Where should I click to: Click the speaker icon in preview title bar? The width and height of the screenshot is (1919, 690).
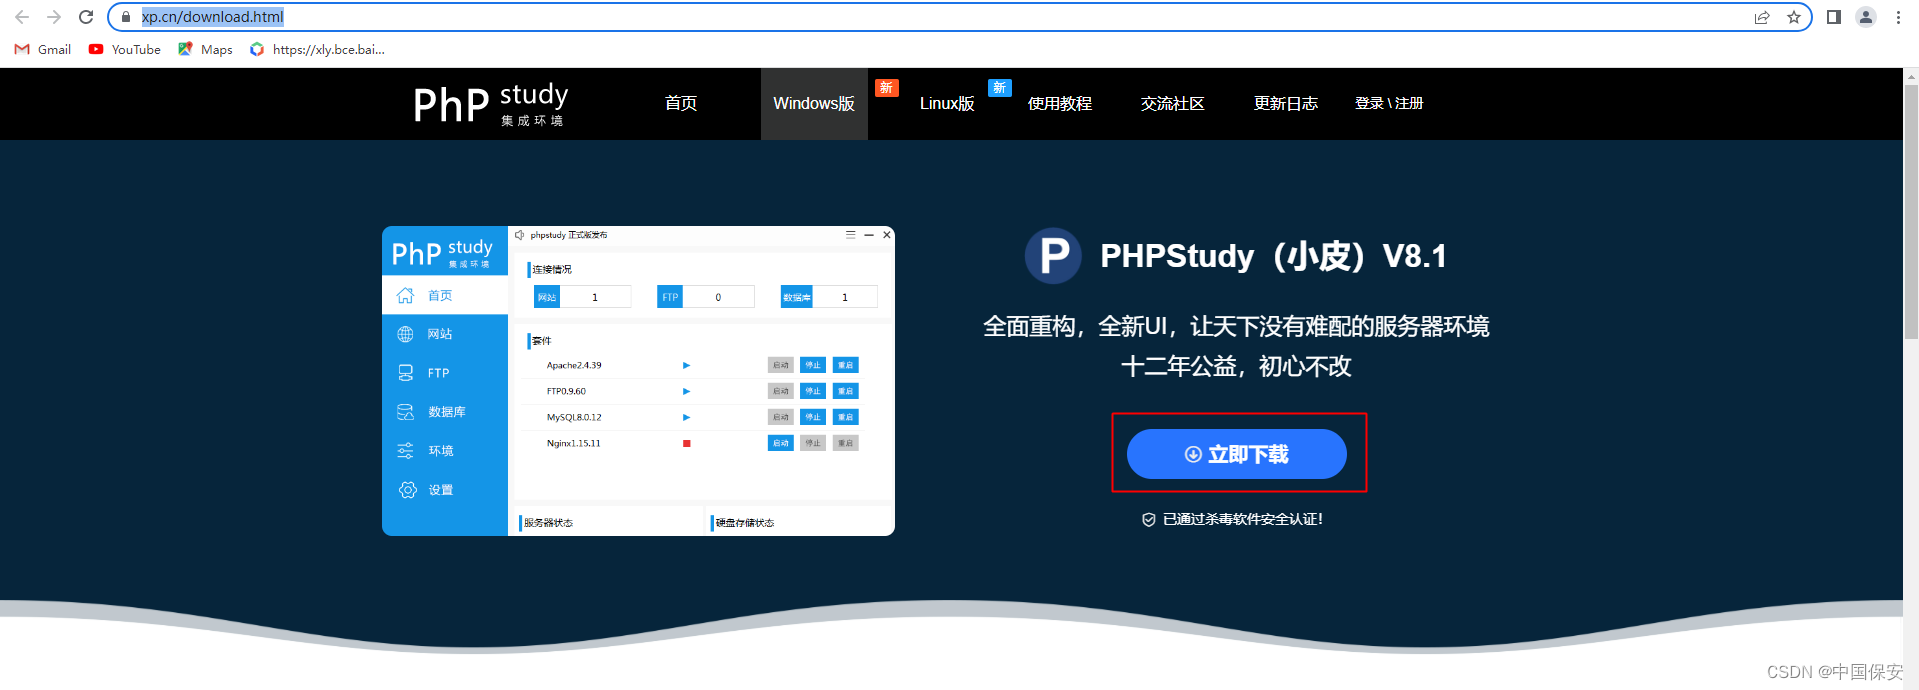[x=520, y=235]
